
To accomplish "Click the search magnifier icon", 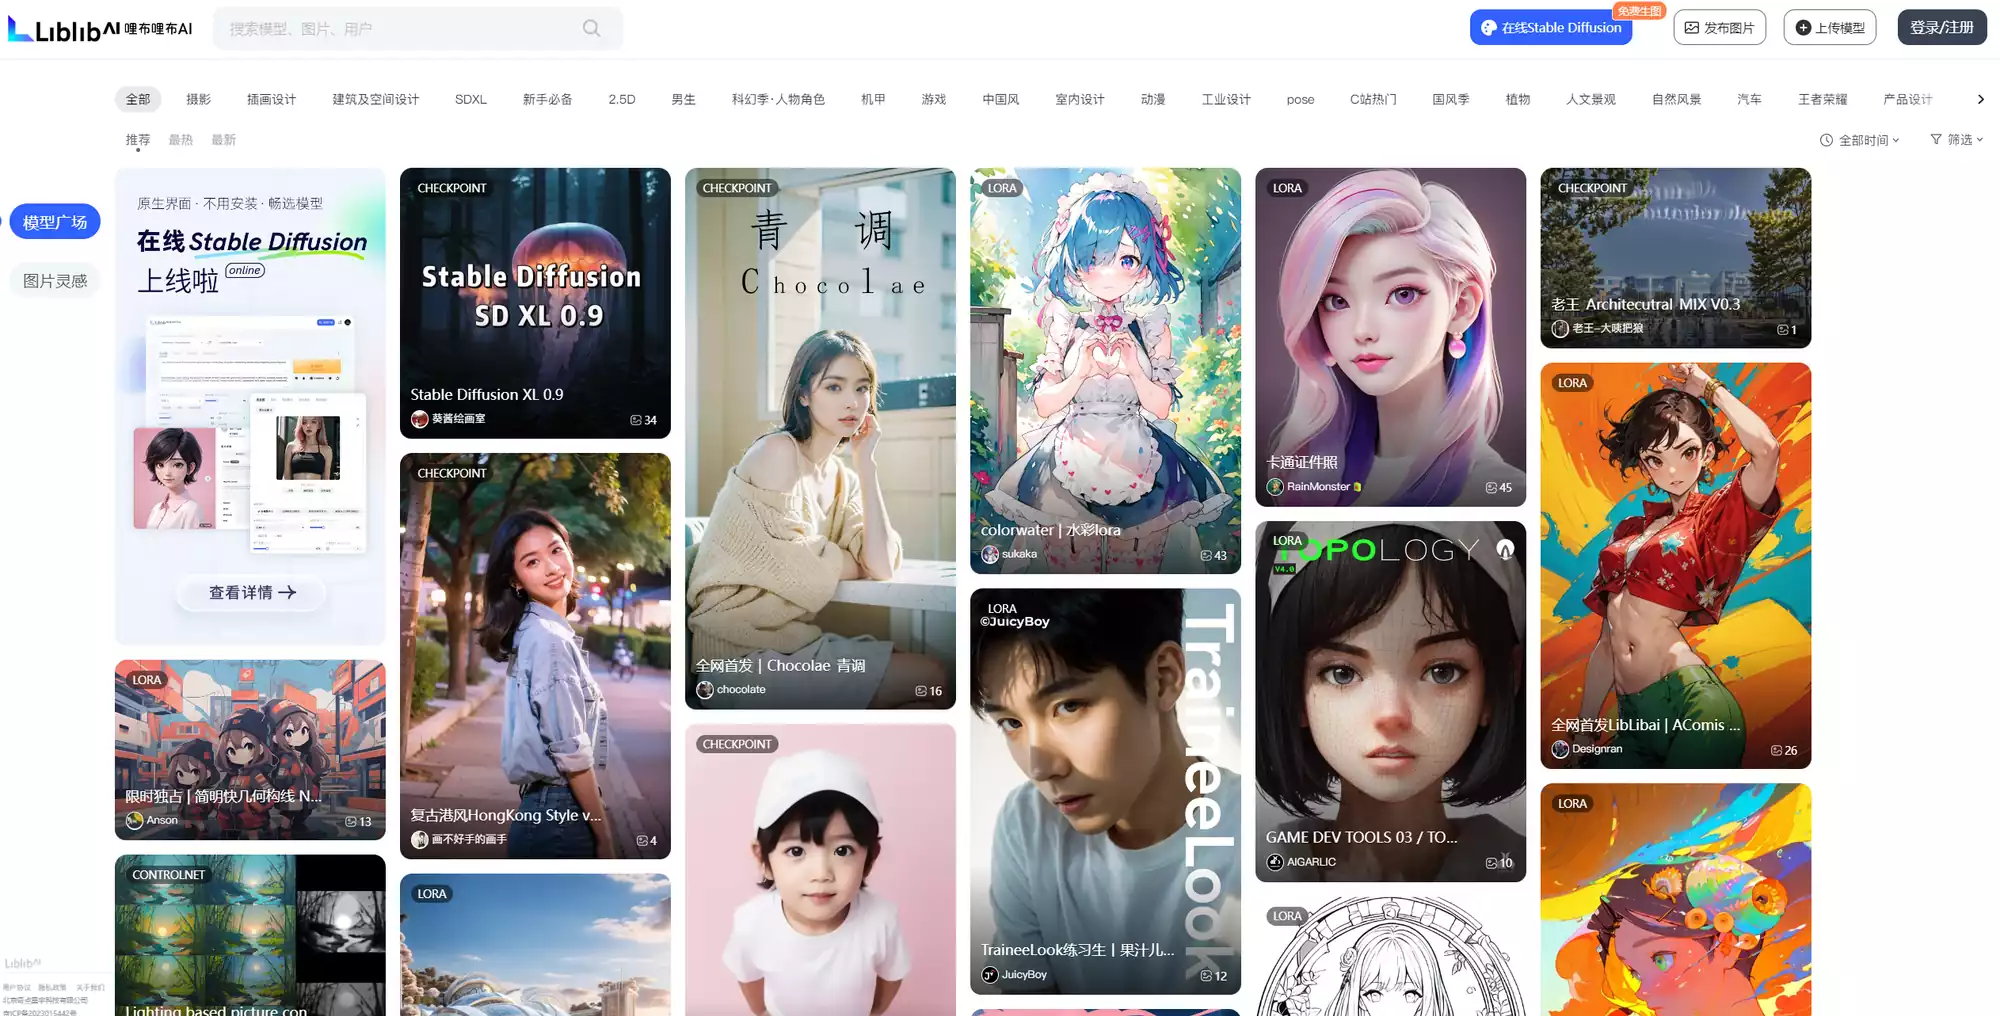I will (x=591, y=28).
